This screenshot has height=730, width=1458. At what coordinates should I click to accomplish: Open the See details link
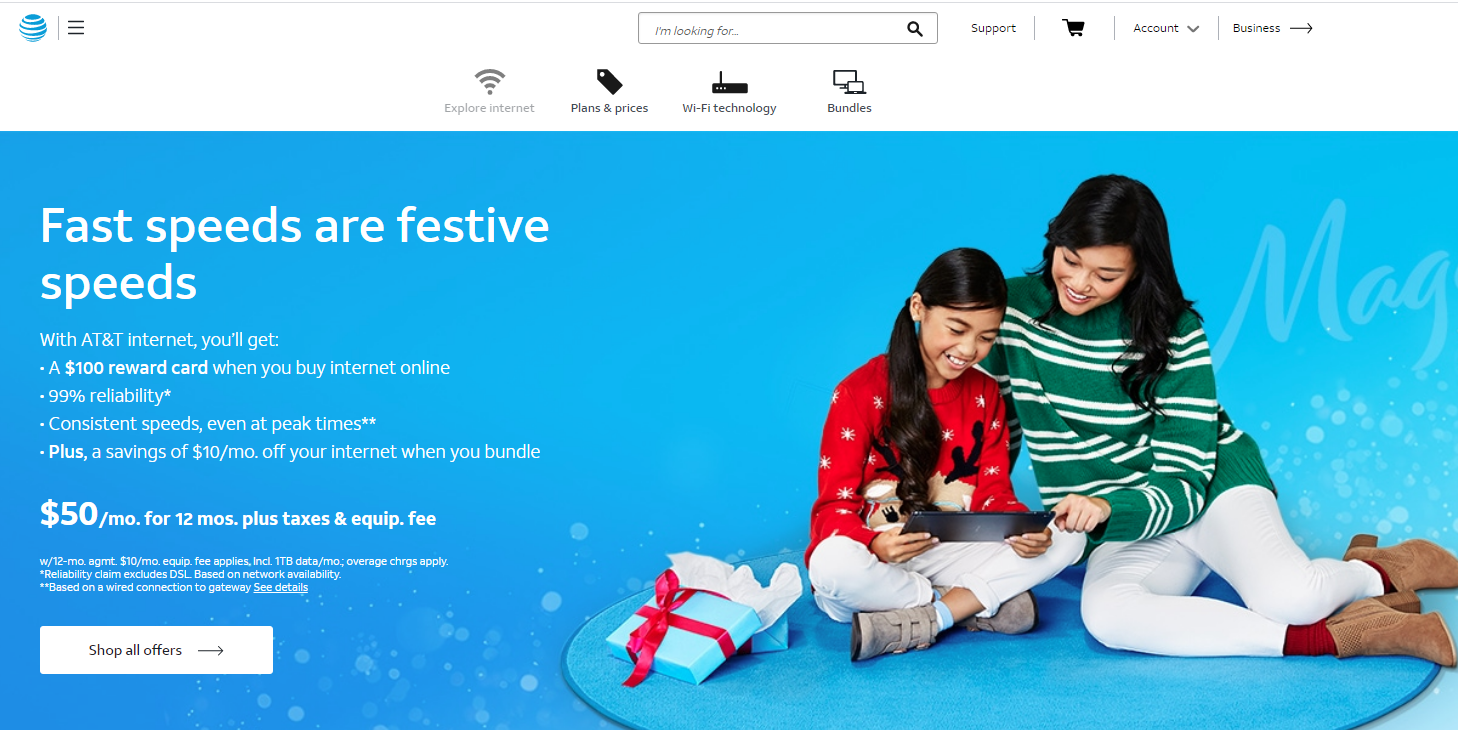280,588
